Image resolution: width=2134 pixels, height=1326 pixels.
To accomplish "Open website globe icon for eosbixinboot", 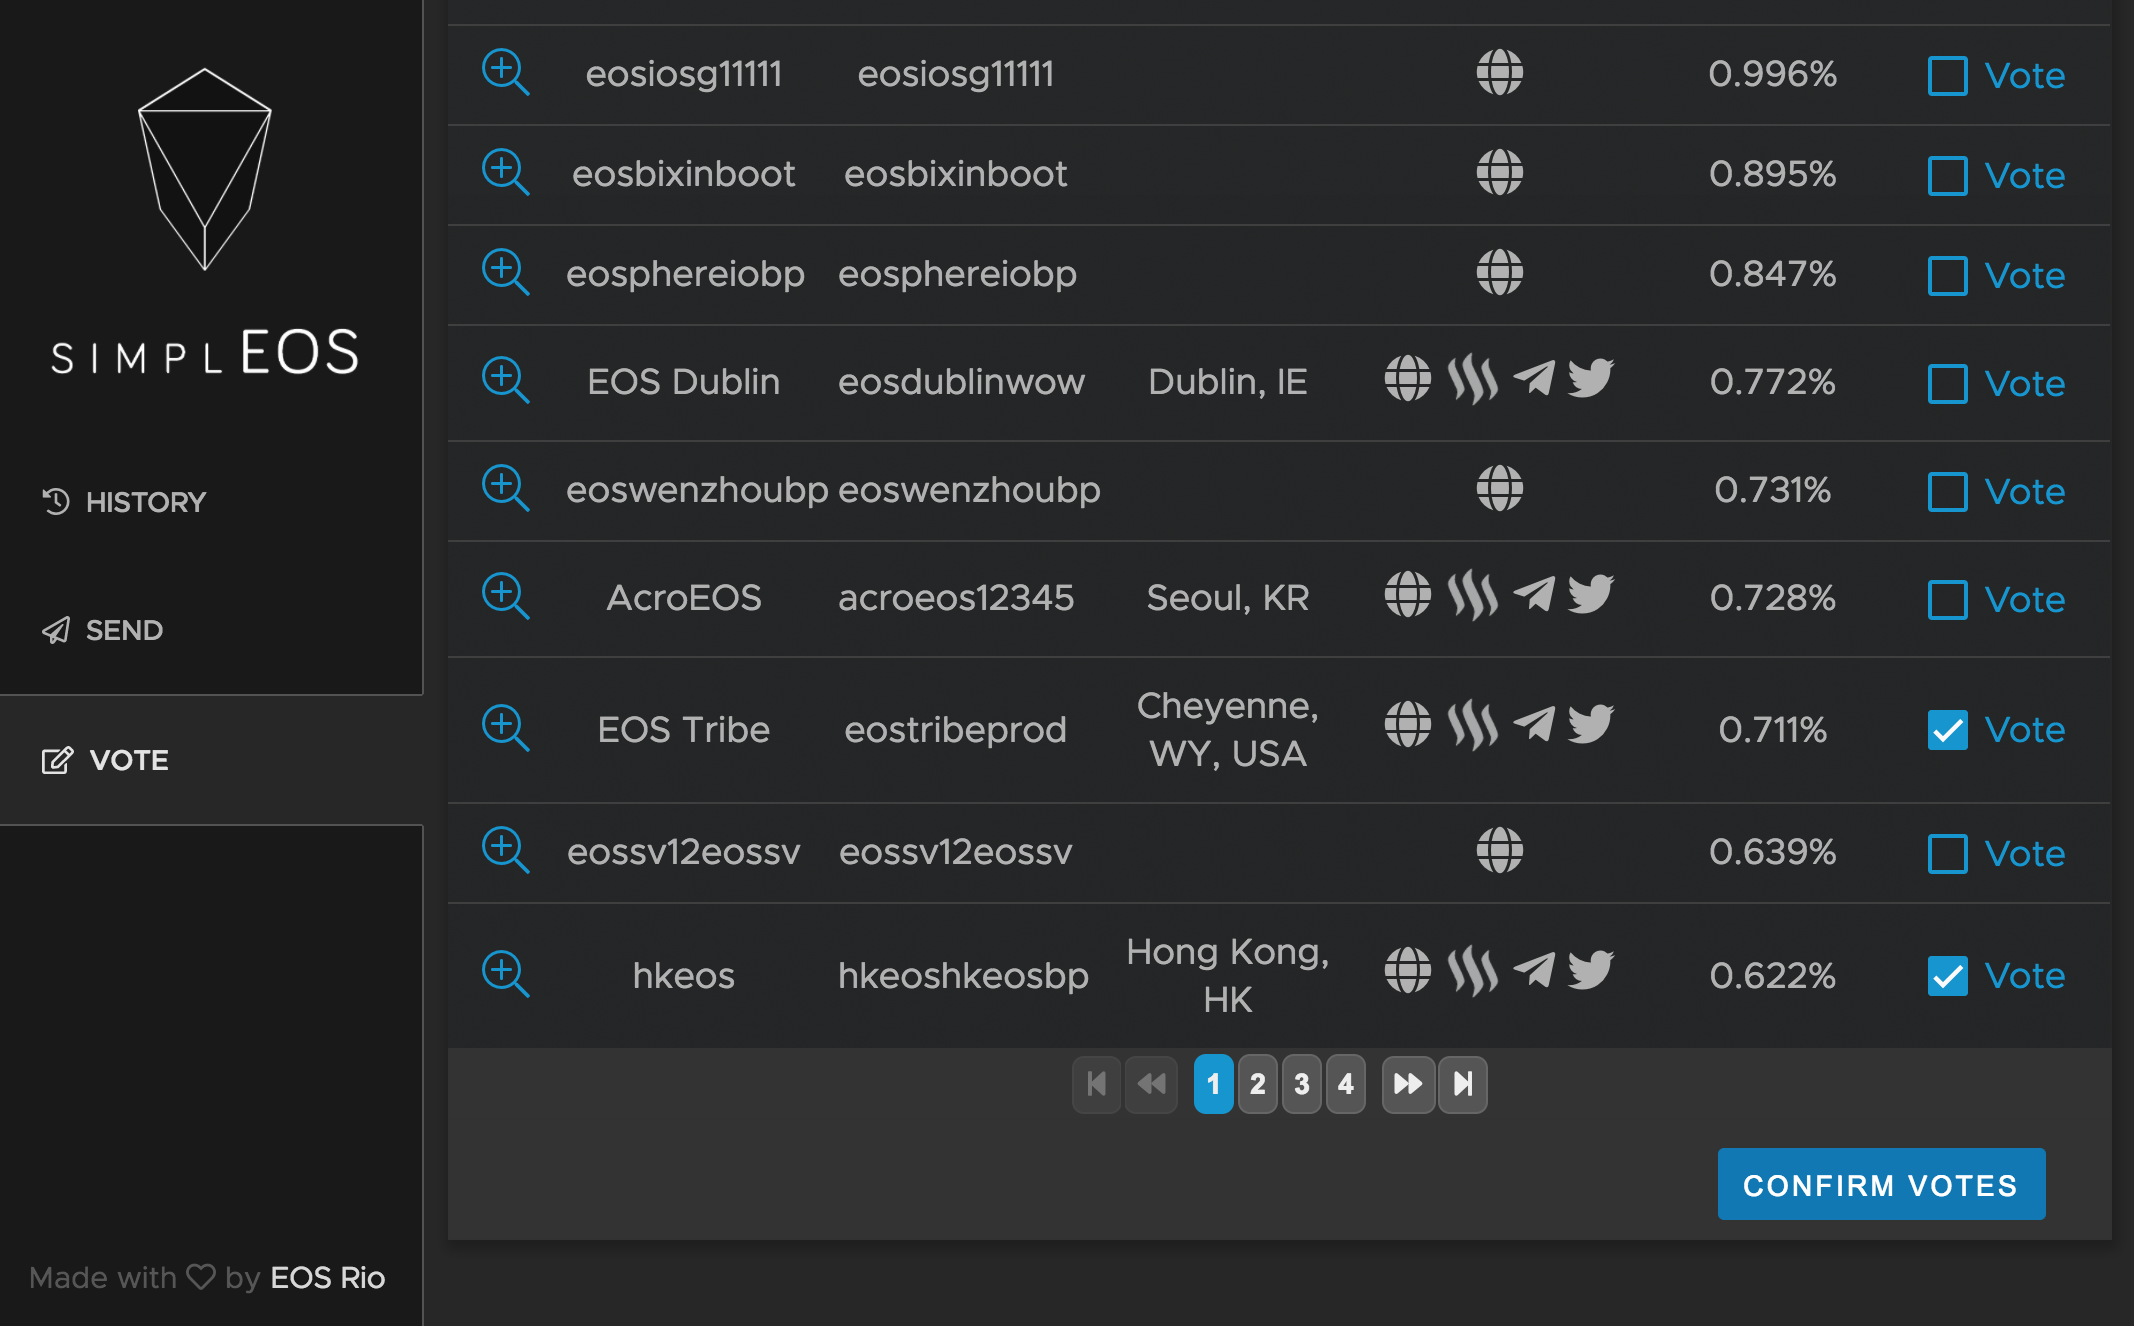I will pos(1499,173).
